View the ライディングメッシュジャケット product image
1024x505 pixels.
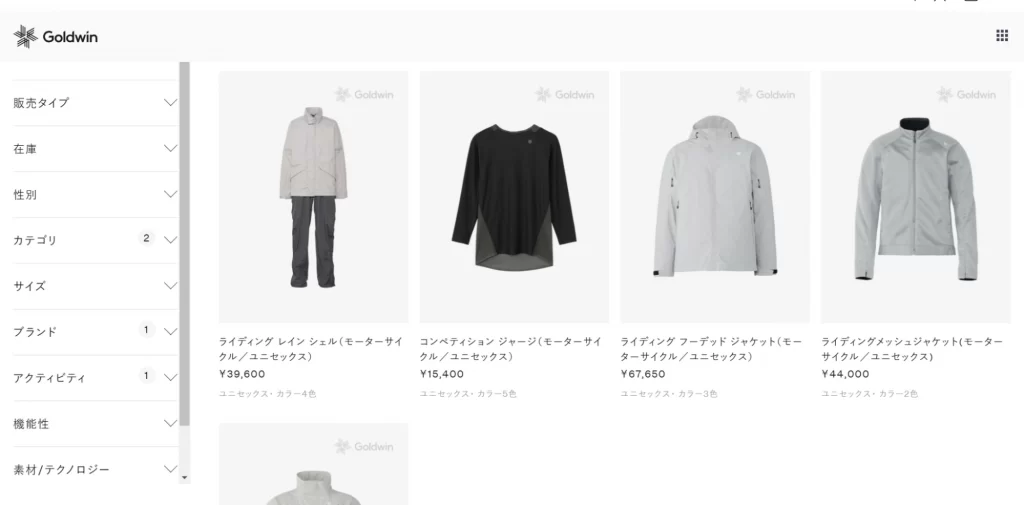916,197
